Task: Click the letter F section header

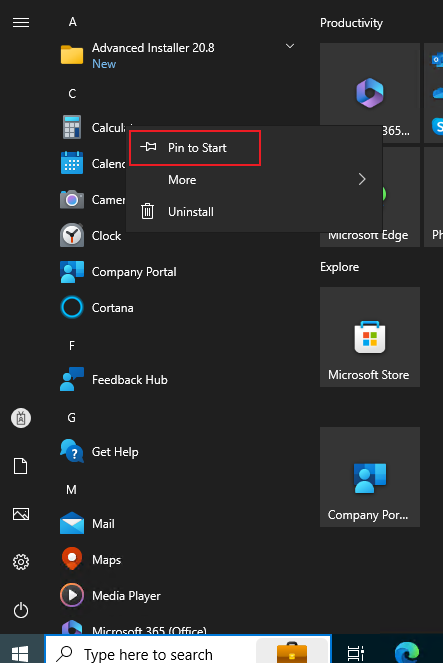Action: 72,346
